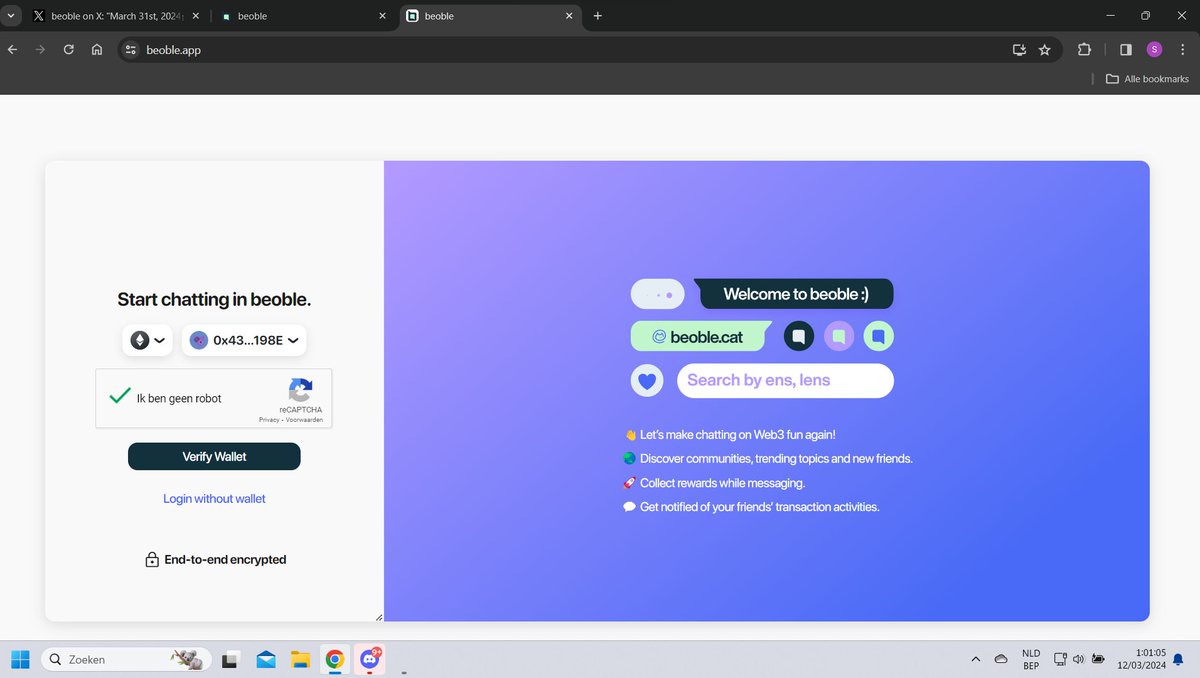
Task: Click the lock icon beside End-to-end encrypted
Action: (x=152, y=560)
